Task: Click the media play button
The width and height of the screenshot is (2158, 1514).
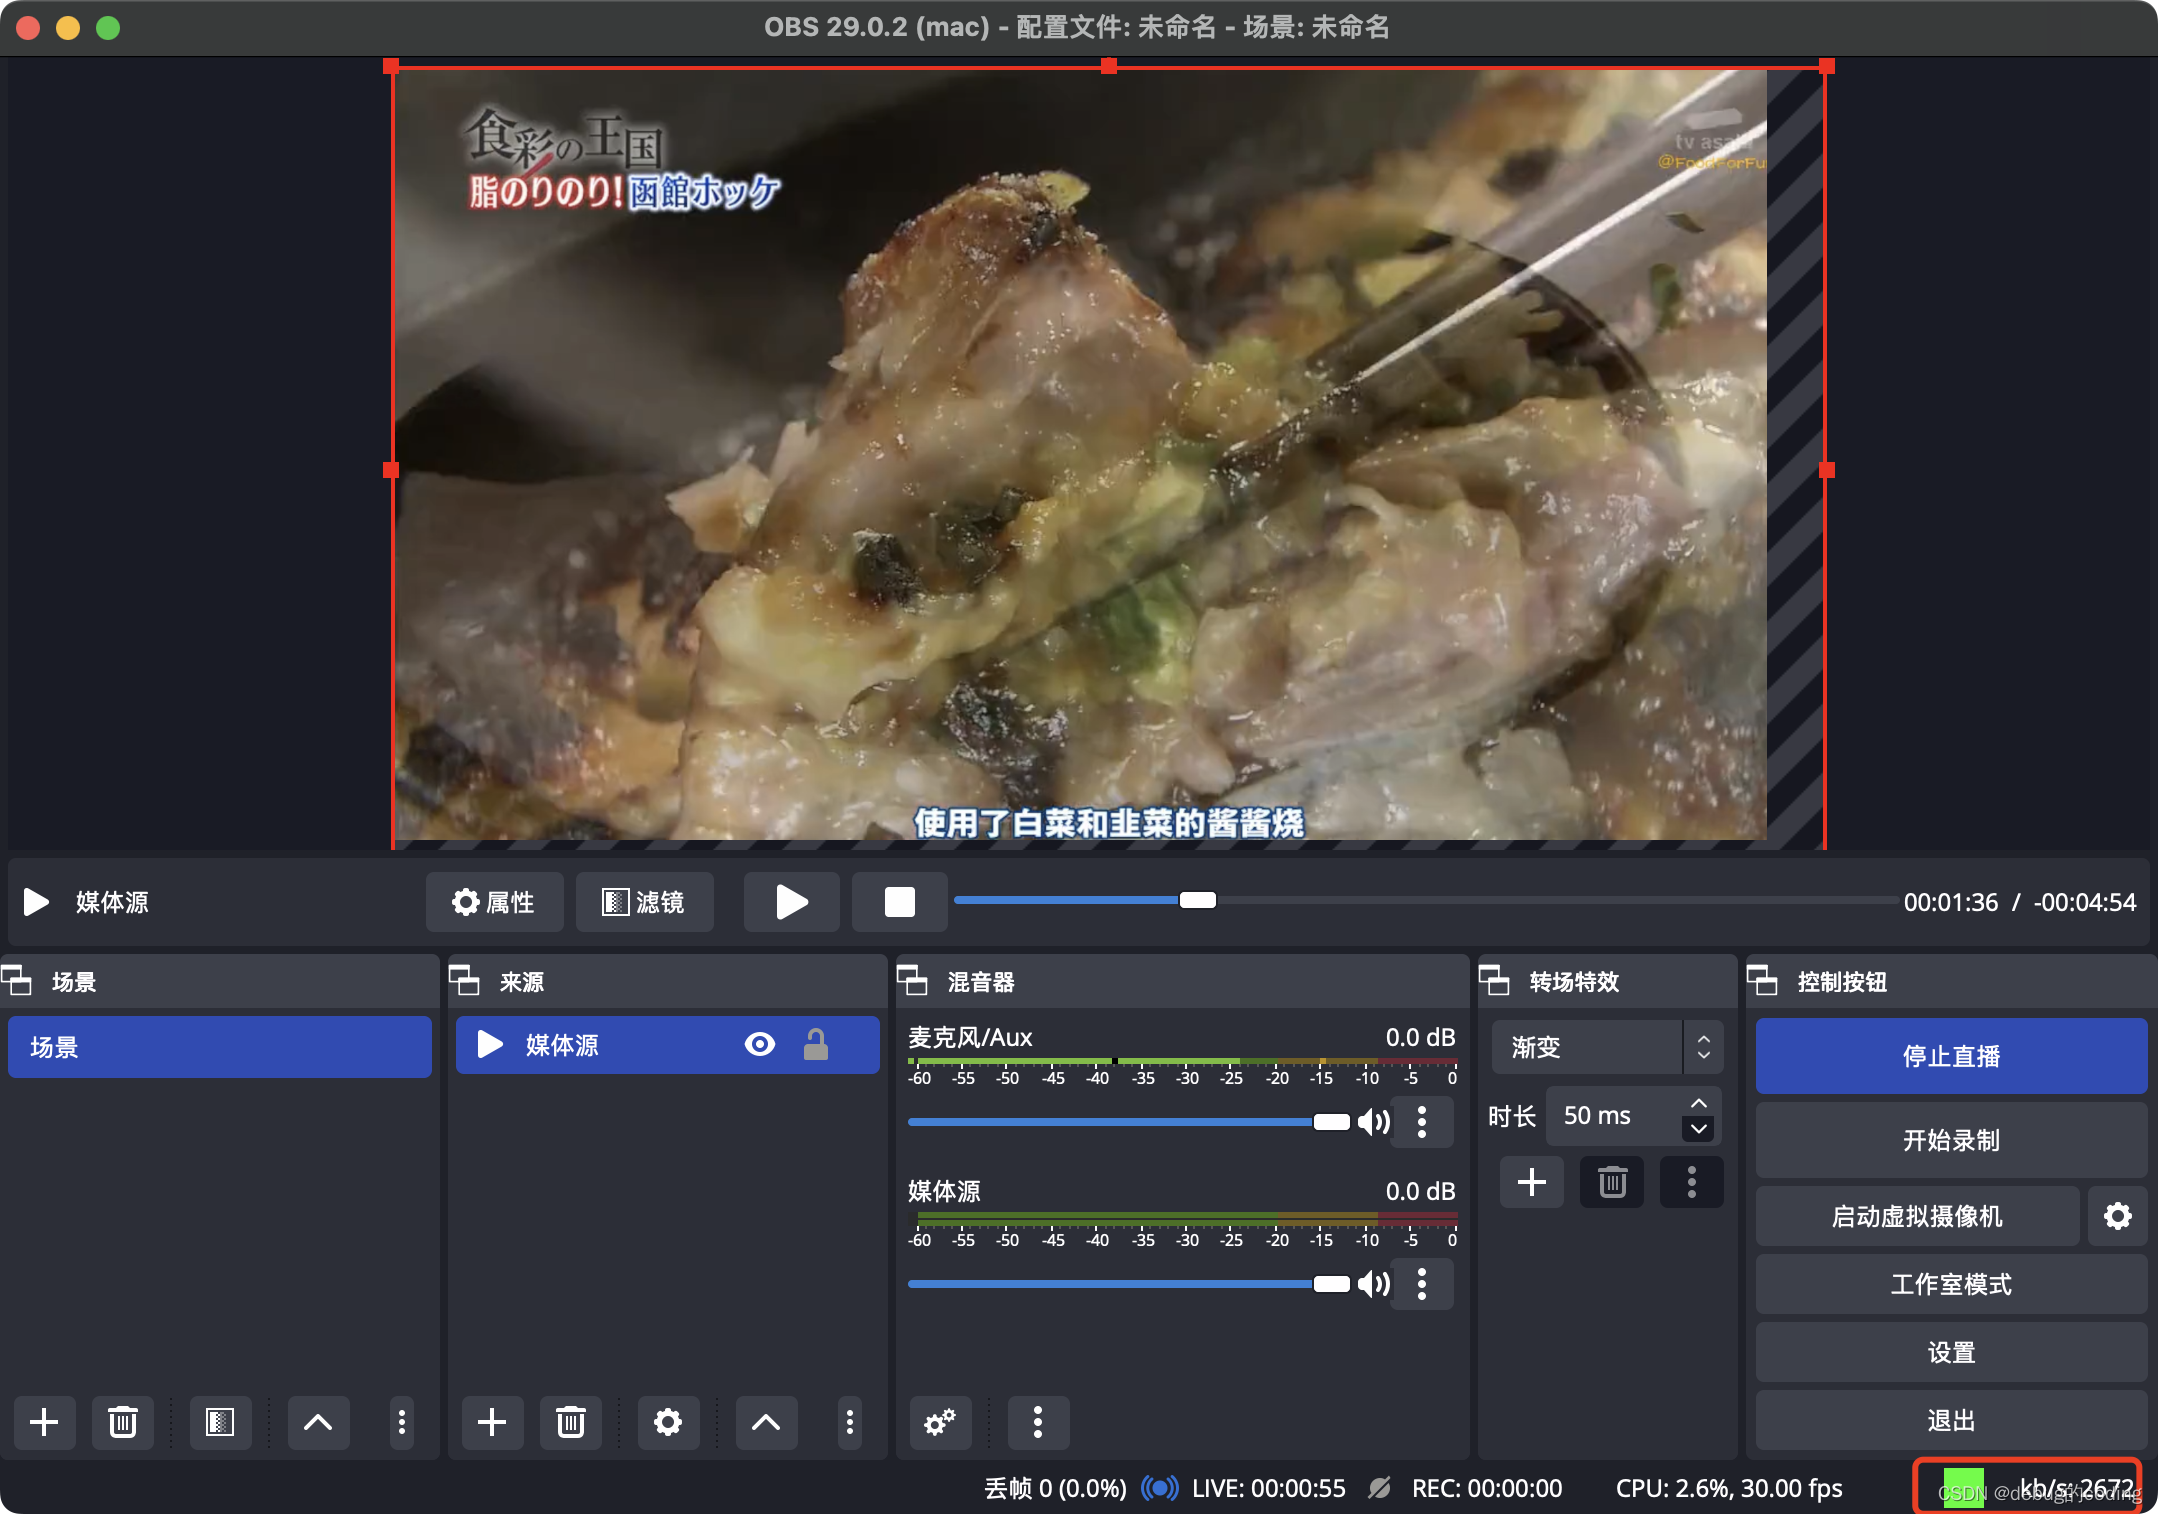Action: tap(791, 902)
